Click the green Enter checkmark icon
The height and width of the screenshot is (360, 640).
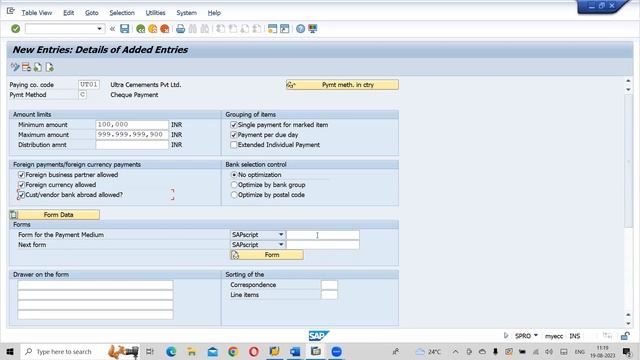click(x=16, y=29)
